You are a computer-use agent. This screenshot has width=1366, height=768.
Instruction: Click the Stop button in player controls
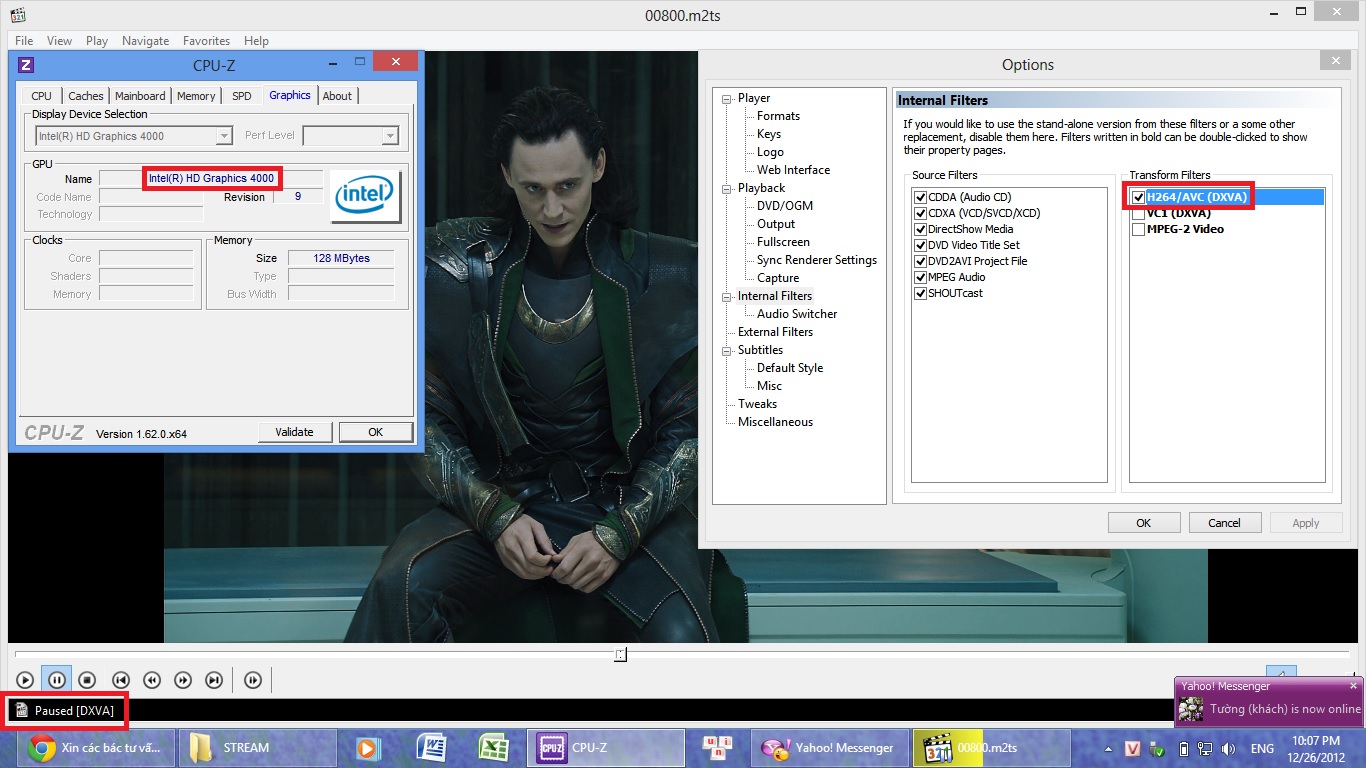point(87,680)
